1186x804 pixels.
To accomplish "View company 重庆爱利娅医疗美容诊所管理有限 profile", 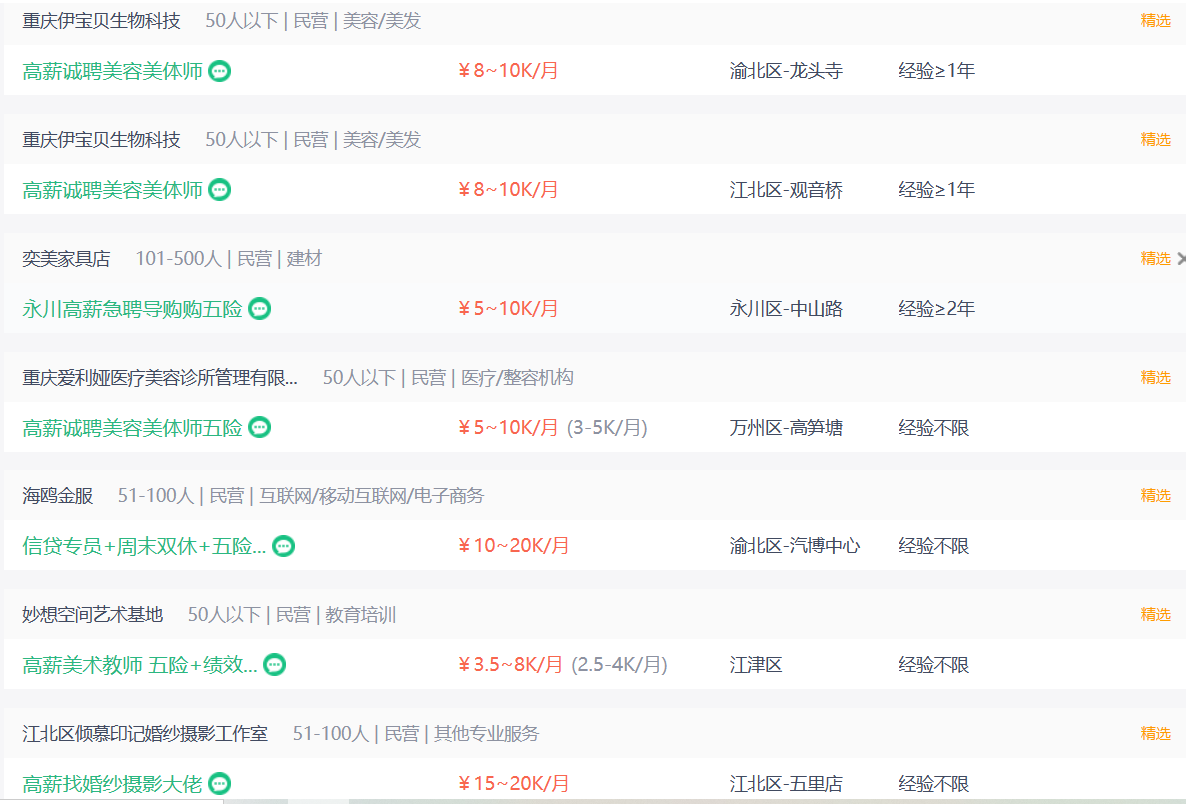I will click(160, 377).
